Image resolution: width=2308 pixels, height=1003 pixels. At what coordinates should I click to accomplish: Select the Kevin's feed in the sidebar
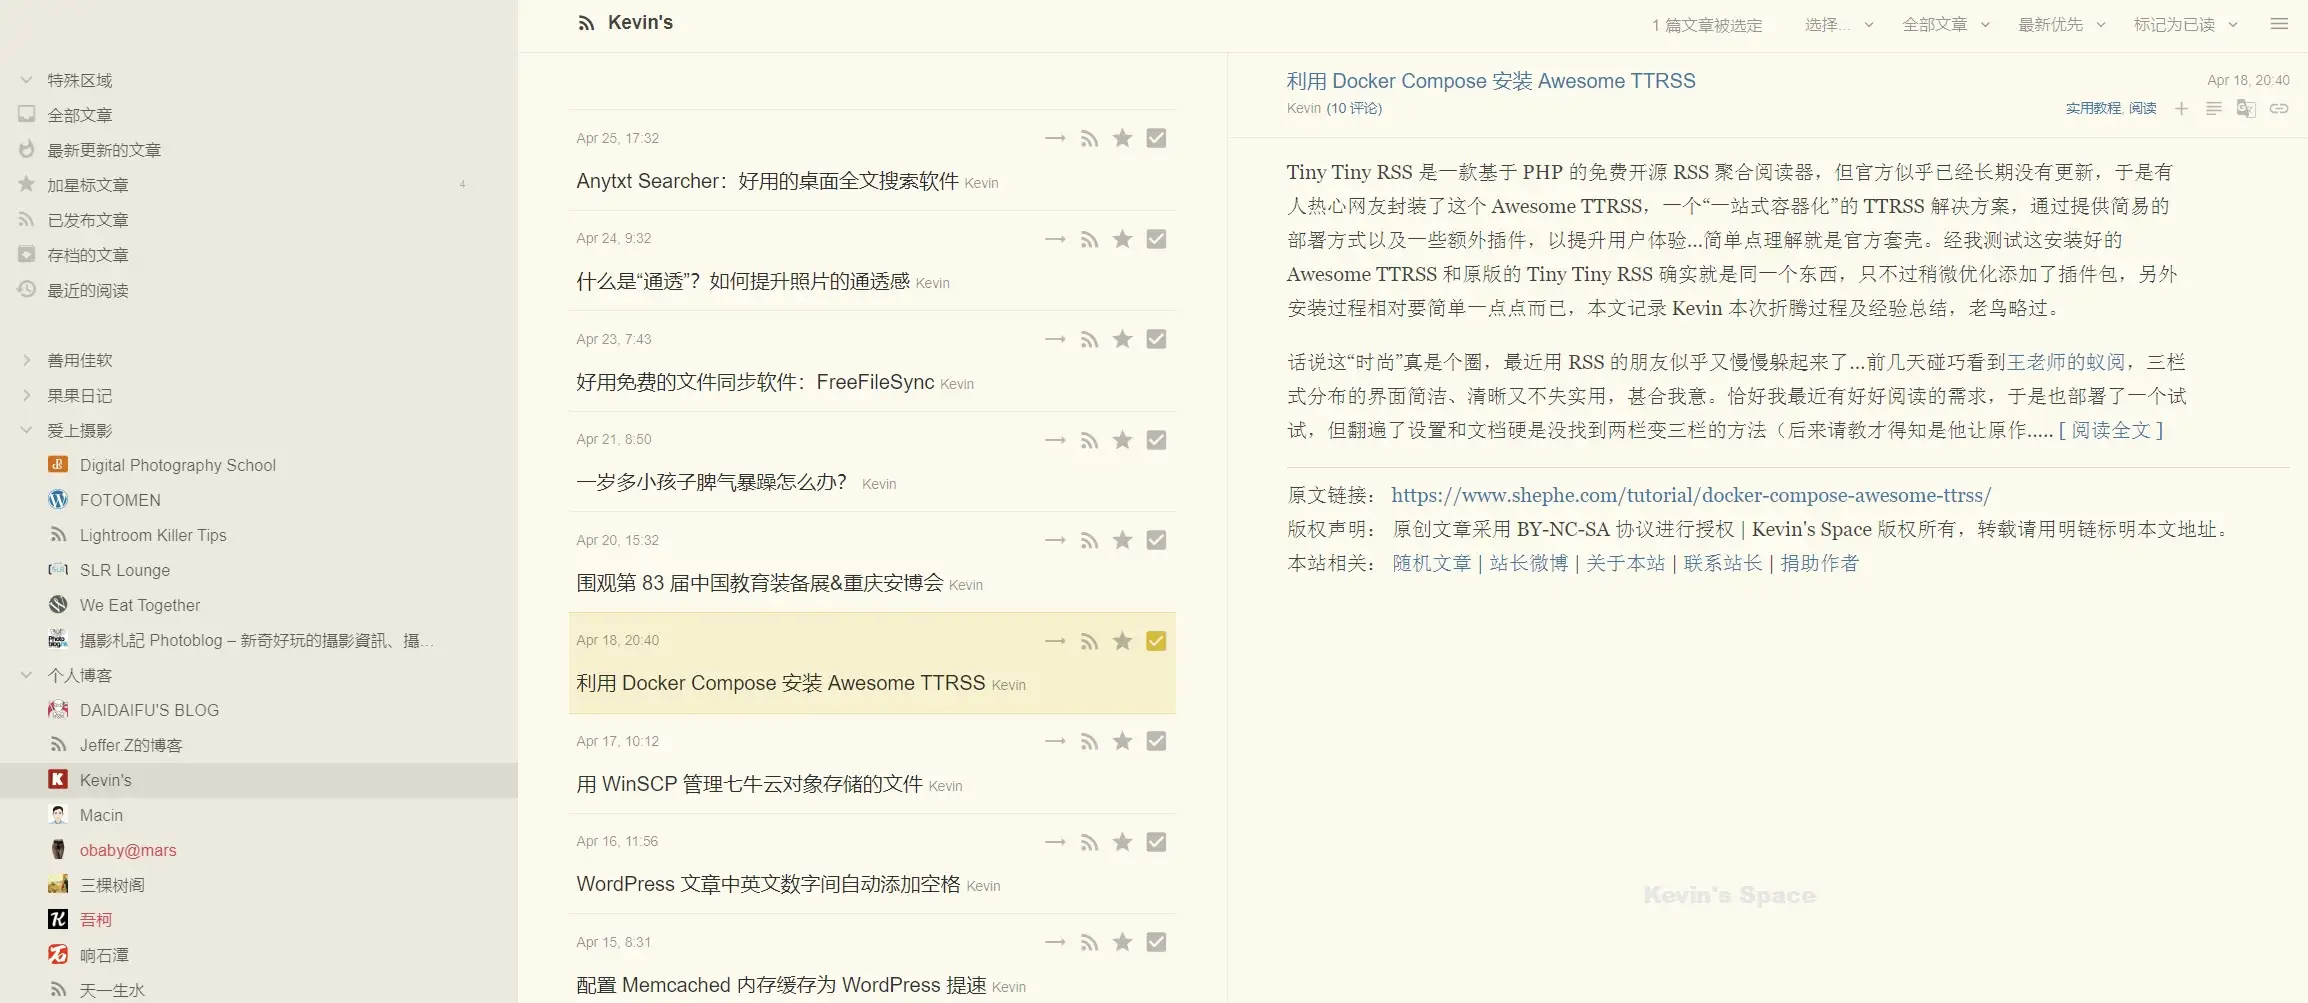pos(105,779)
